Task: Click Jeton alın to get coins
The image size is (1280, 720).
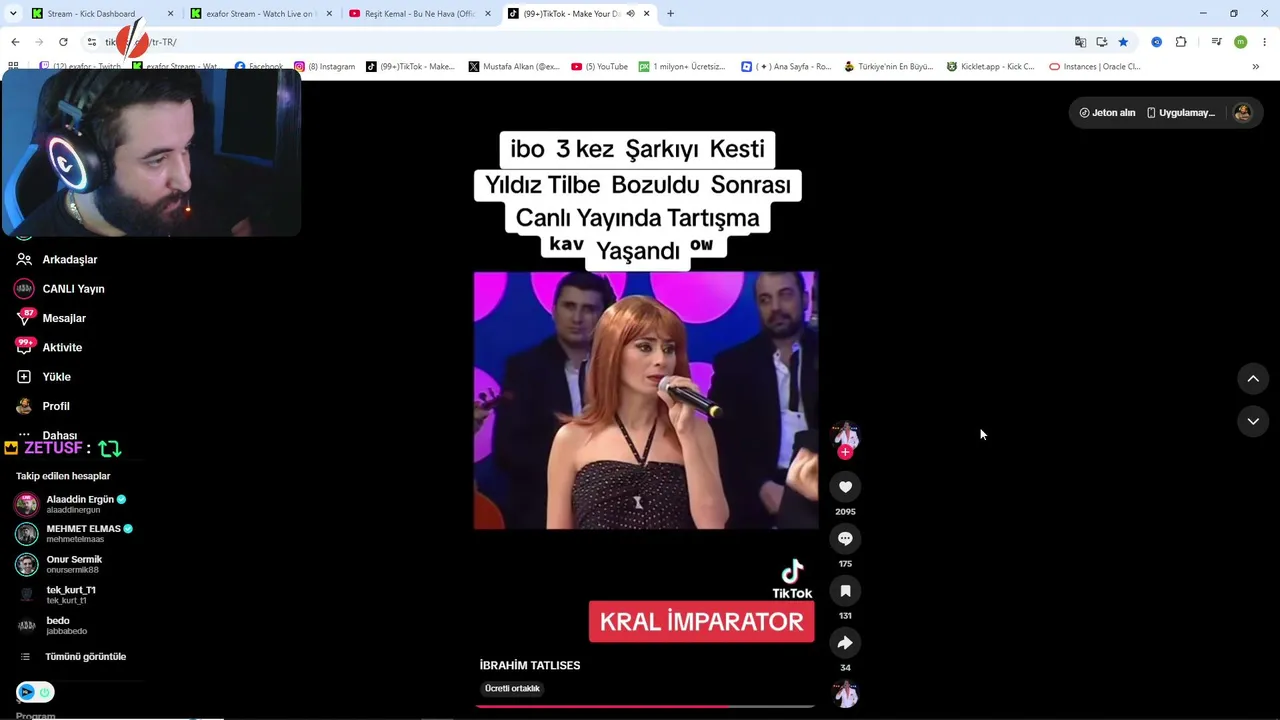Action: (1107, 113)
